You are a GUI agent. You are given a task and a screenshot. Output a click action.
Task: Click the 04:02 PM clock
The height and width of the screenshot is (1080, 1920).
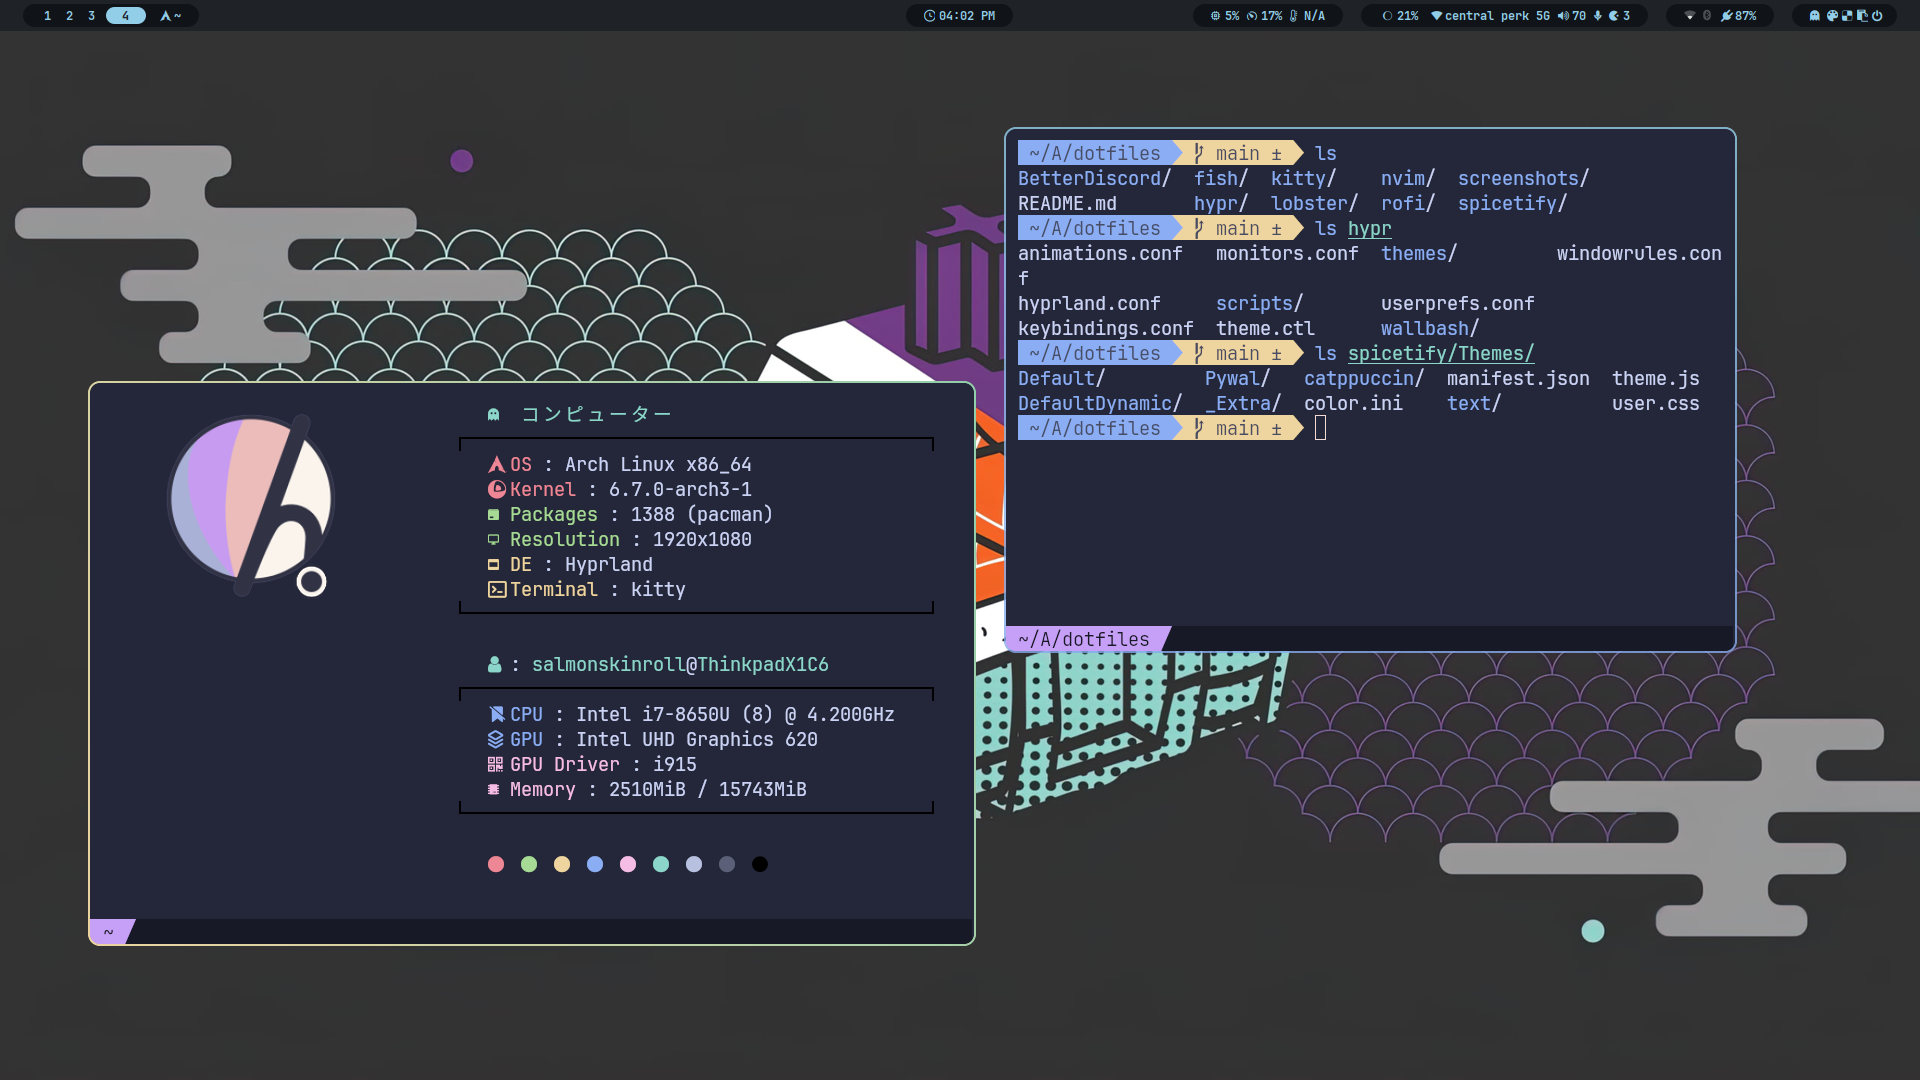(959, 16)
